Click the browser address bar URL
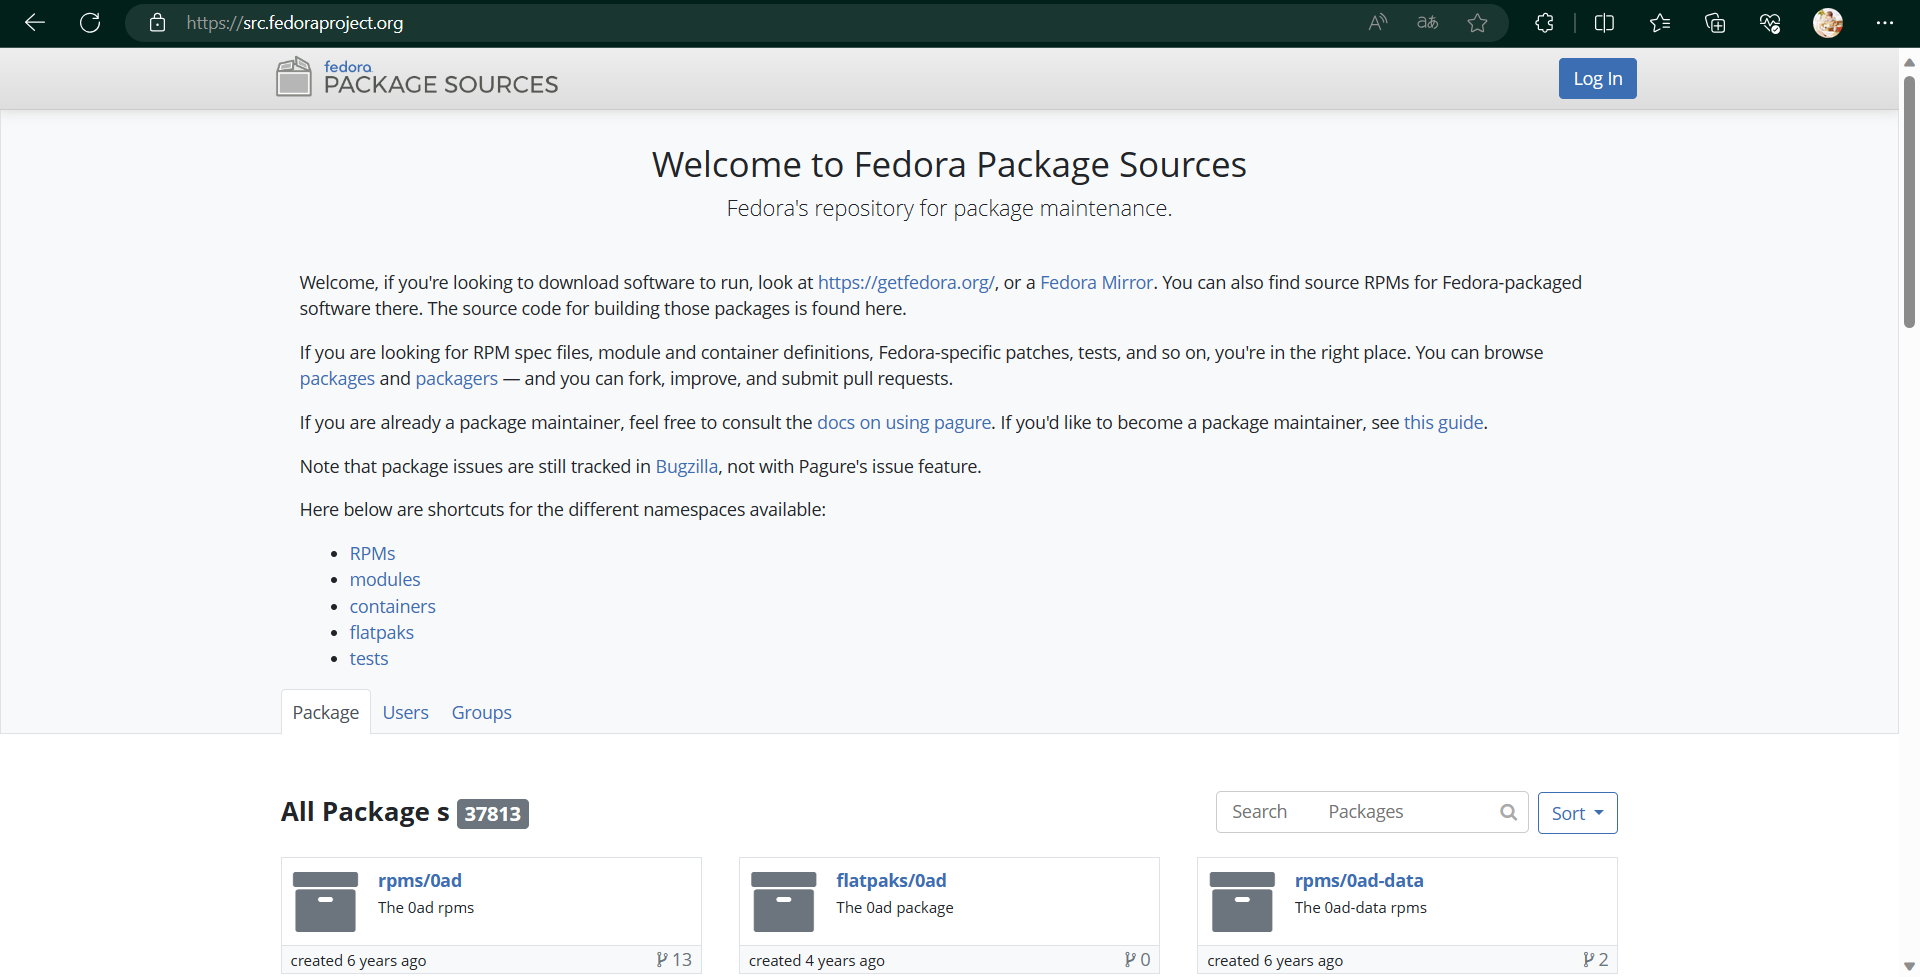The width and height of the screenshot is (1920, 977). (295, 23)
